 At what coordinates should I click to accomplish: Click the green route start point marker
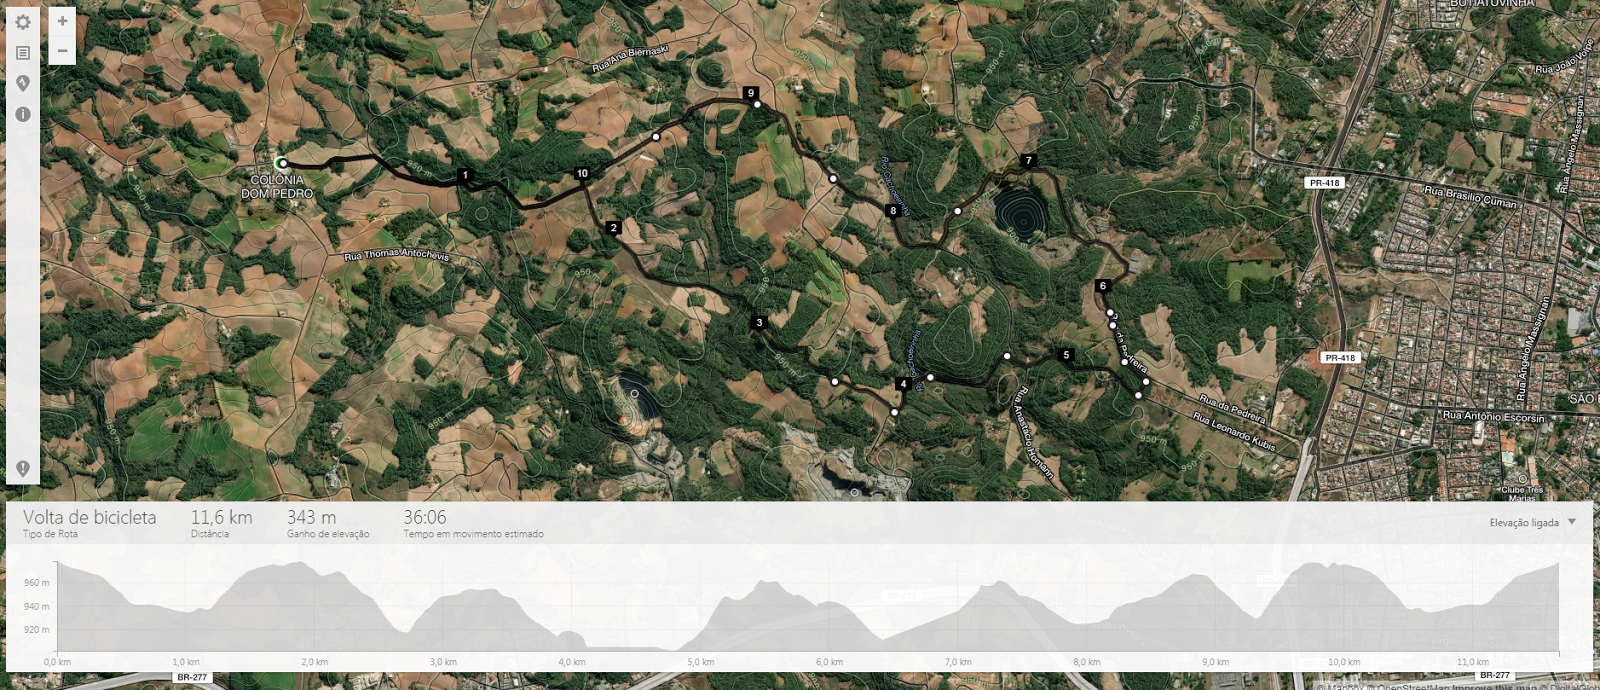[282, 163]
